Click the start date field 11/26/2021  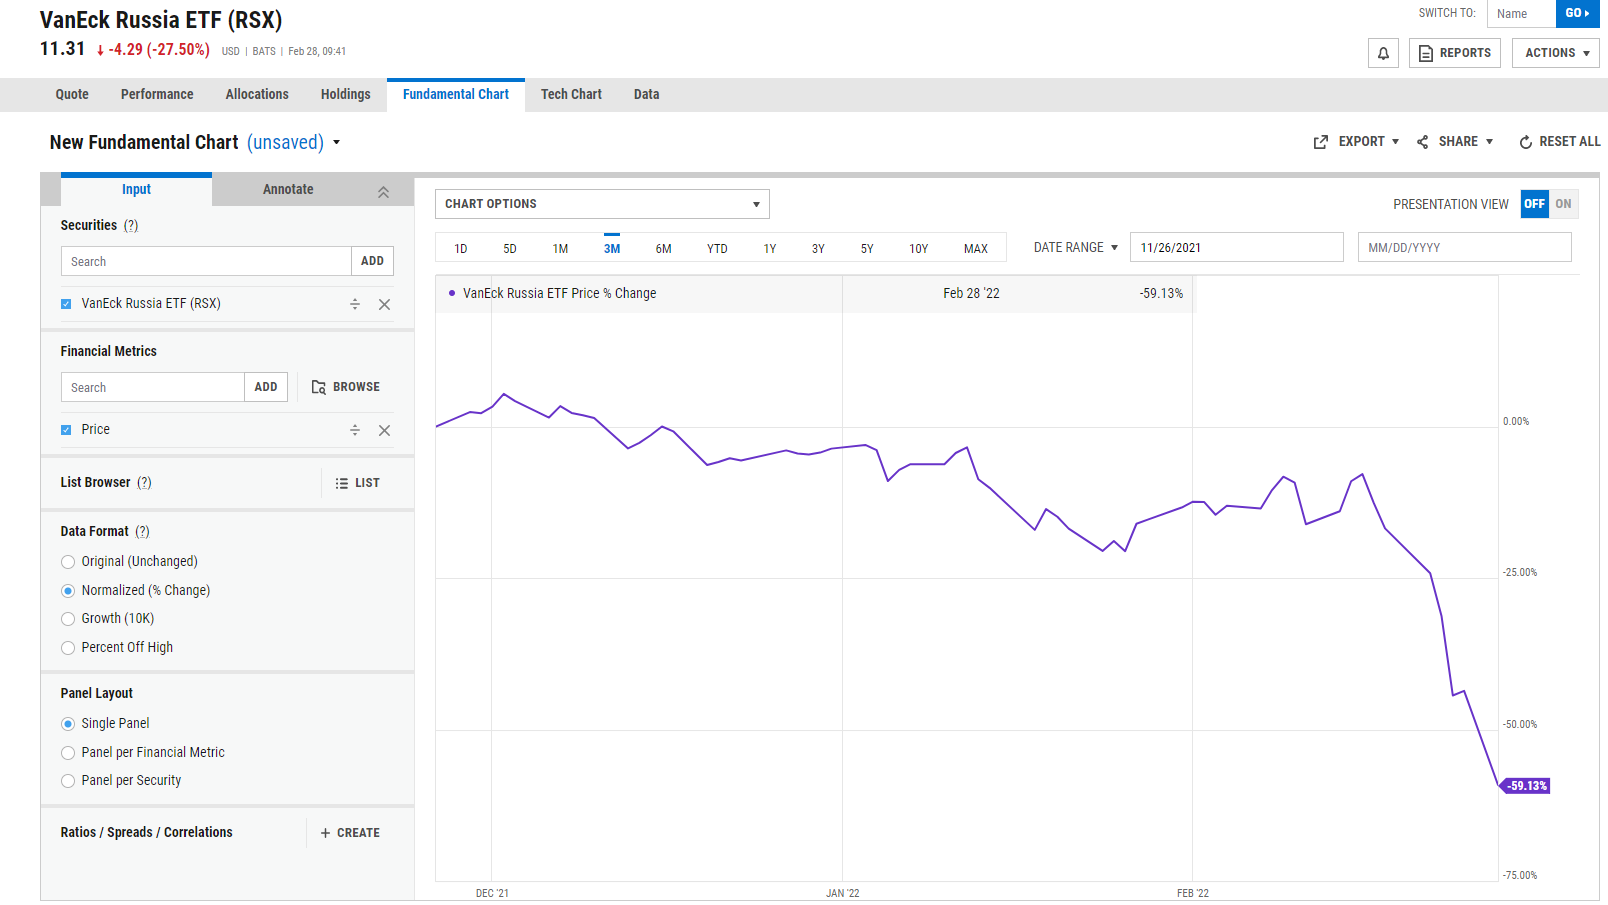click(x=1237, y=247)
